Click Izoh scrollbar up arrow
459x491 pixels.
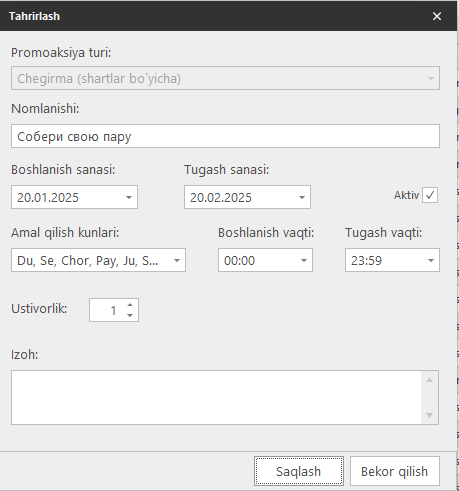tap(430, 380)
